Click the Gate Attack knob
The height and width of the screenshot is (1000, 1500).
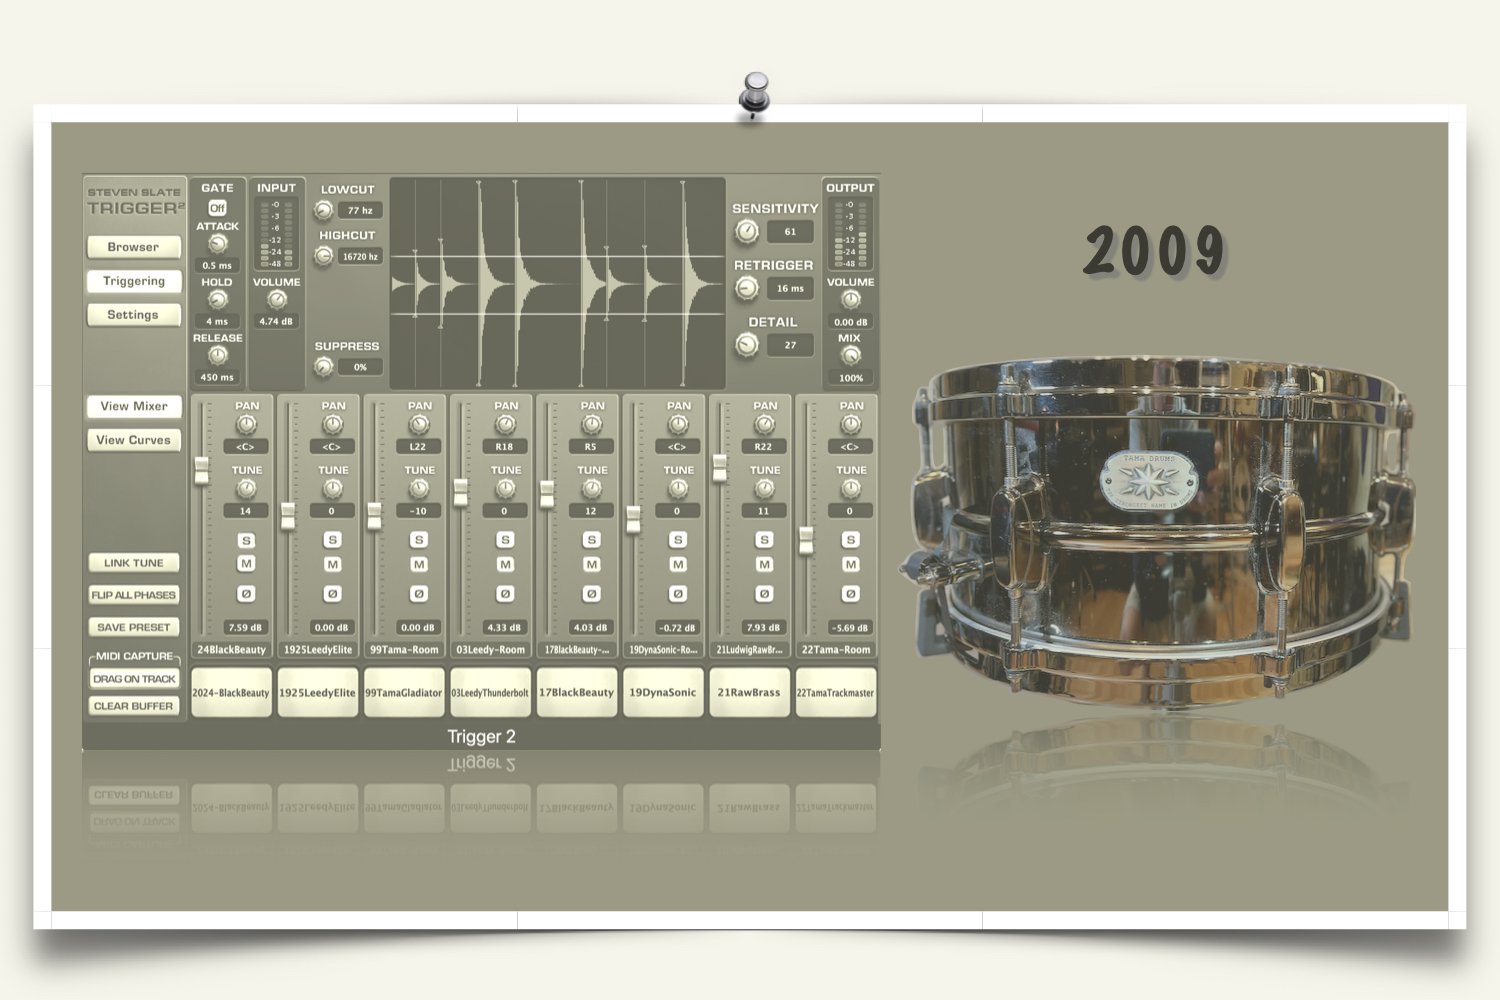[217, 244]
